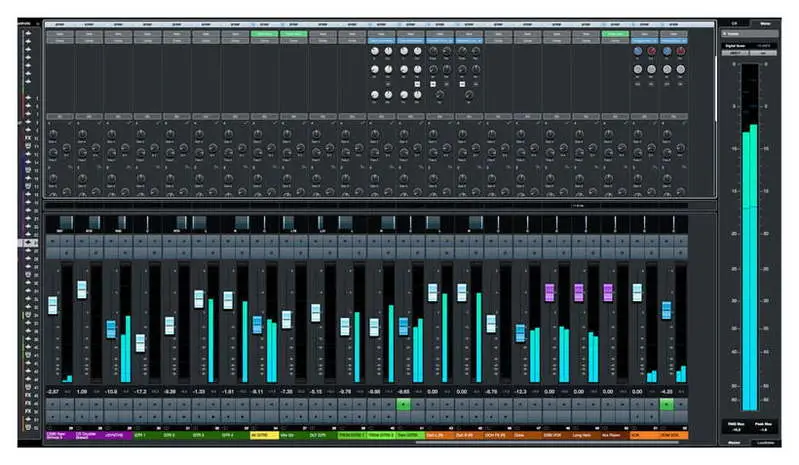Click the GTR 1 channel fader handle
Image resolution: width=799 pixels, height=465 pixels.
coord(140,342)
